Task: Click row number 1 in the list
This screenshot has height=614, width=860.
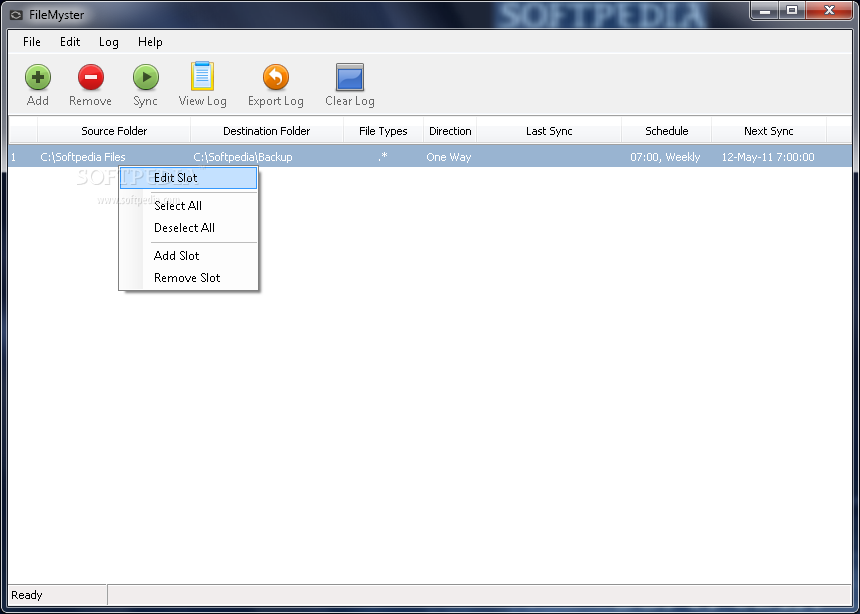Action: click(14, 157)
